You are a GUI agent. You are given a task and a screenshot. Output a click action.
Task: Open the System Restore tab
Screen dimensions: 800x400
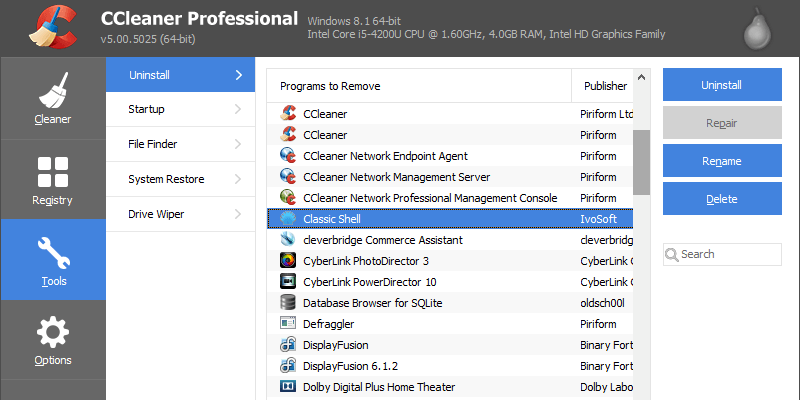click(181, 180)
